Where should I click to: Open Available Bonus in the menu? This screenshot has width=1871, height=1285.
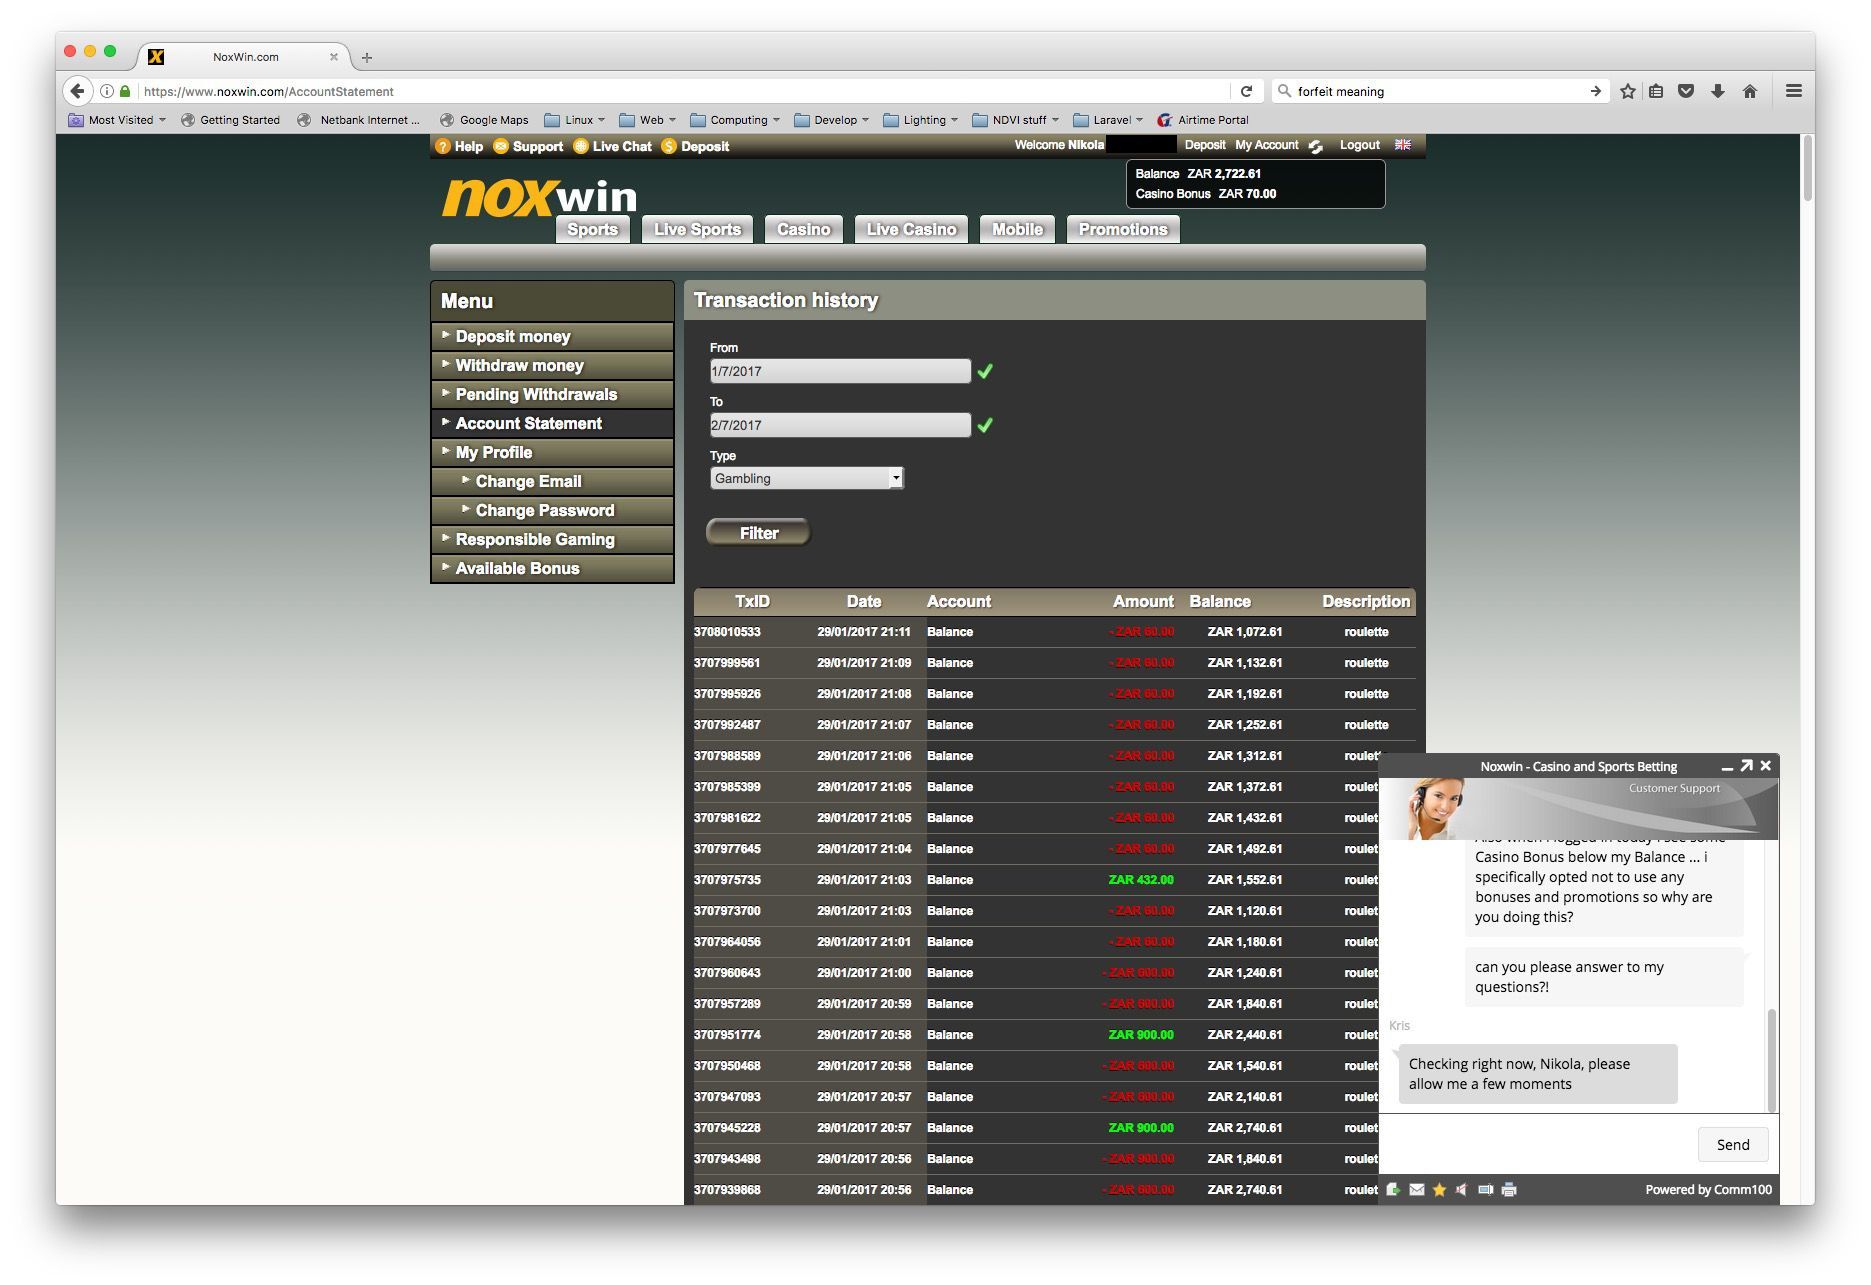tap(552, 568)
